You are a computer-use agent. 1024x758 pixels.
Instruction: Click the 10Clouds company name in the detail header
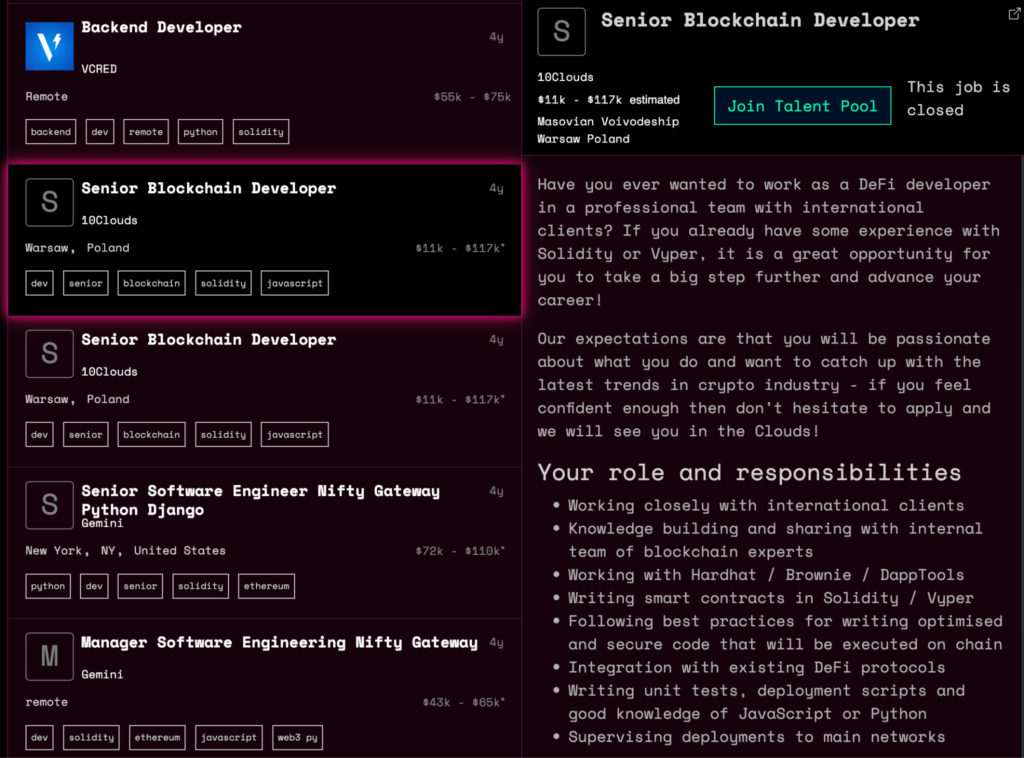click(566, 77)
